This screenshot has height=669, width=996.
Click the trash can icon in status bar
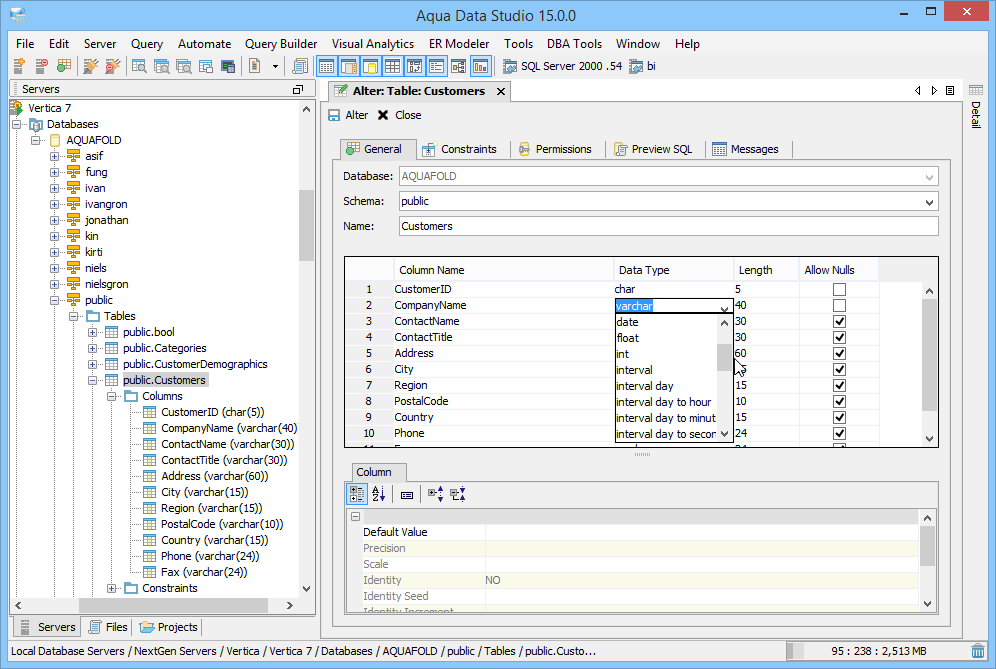(x=978, y=651)
